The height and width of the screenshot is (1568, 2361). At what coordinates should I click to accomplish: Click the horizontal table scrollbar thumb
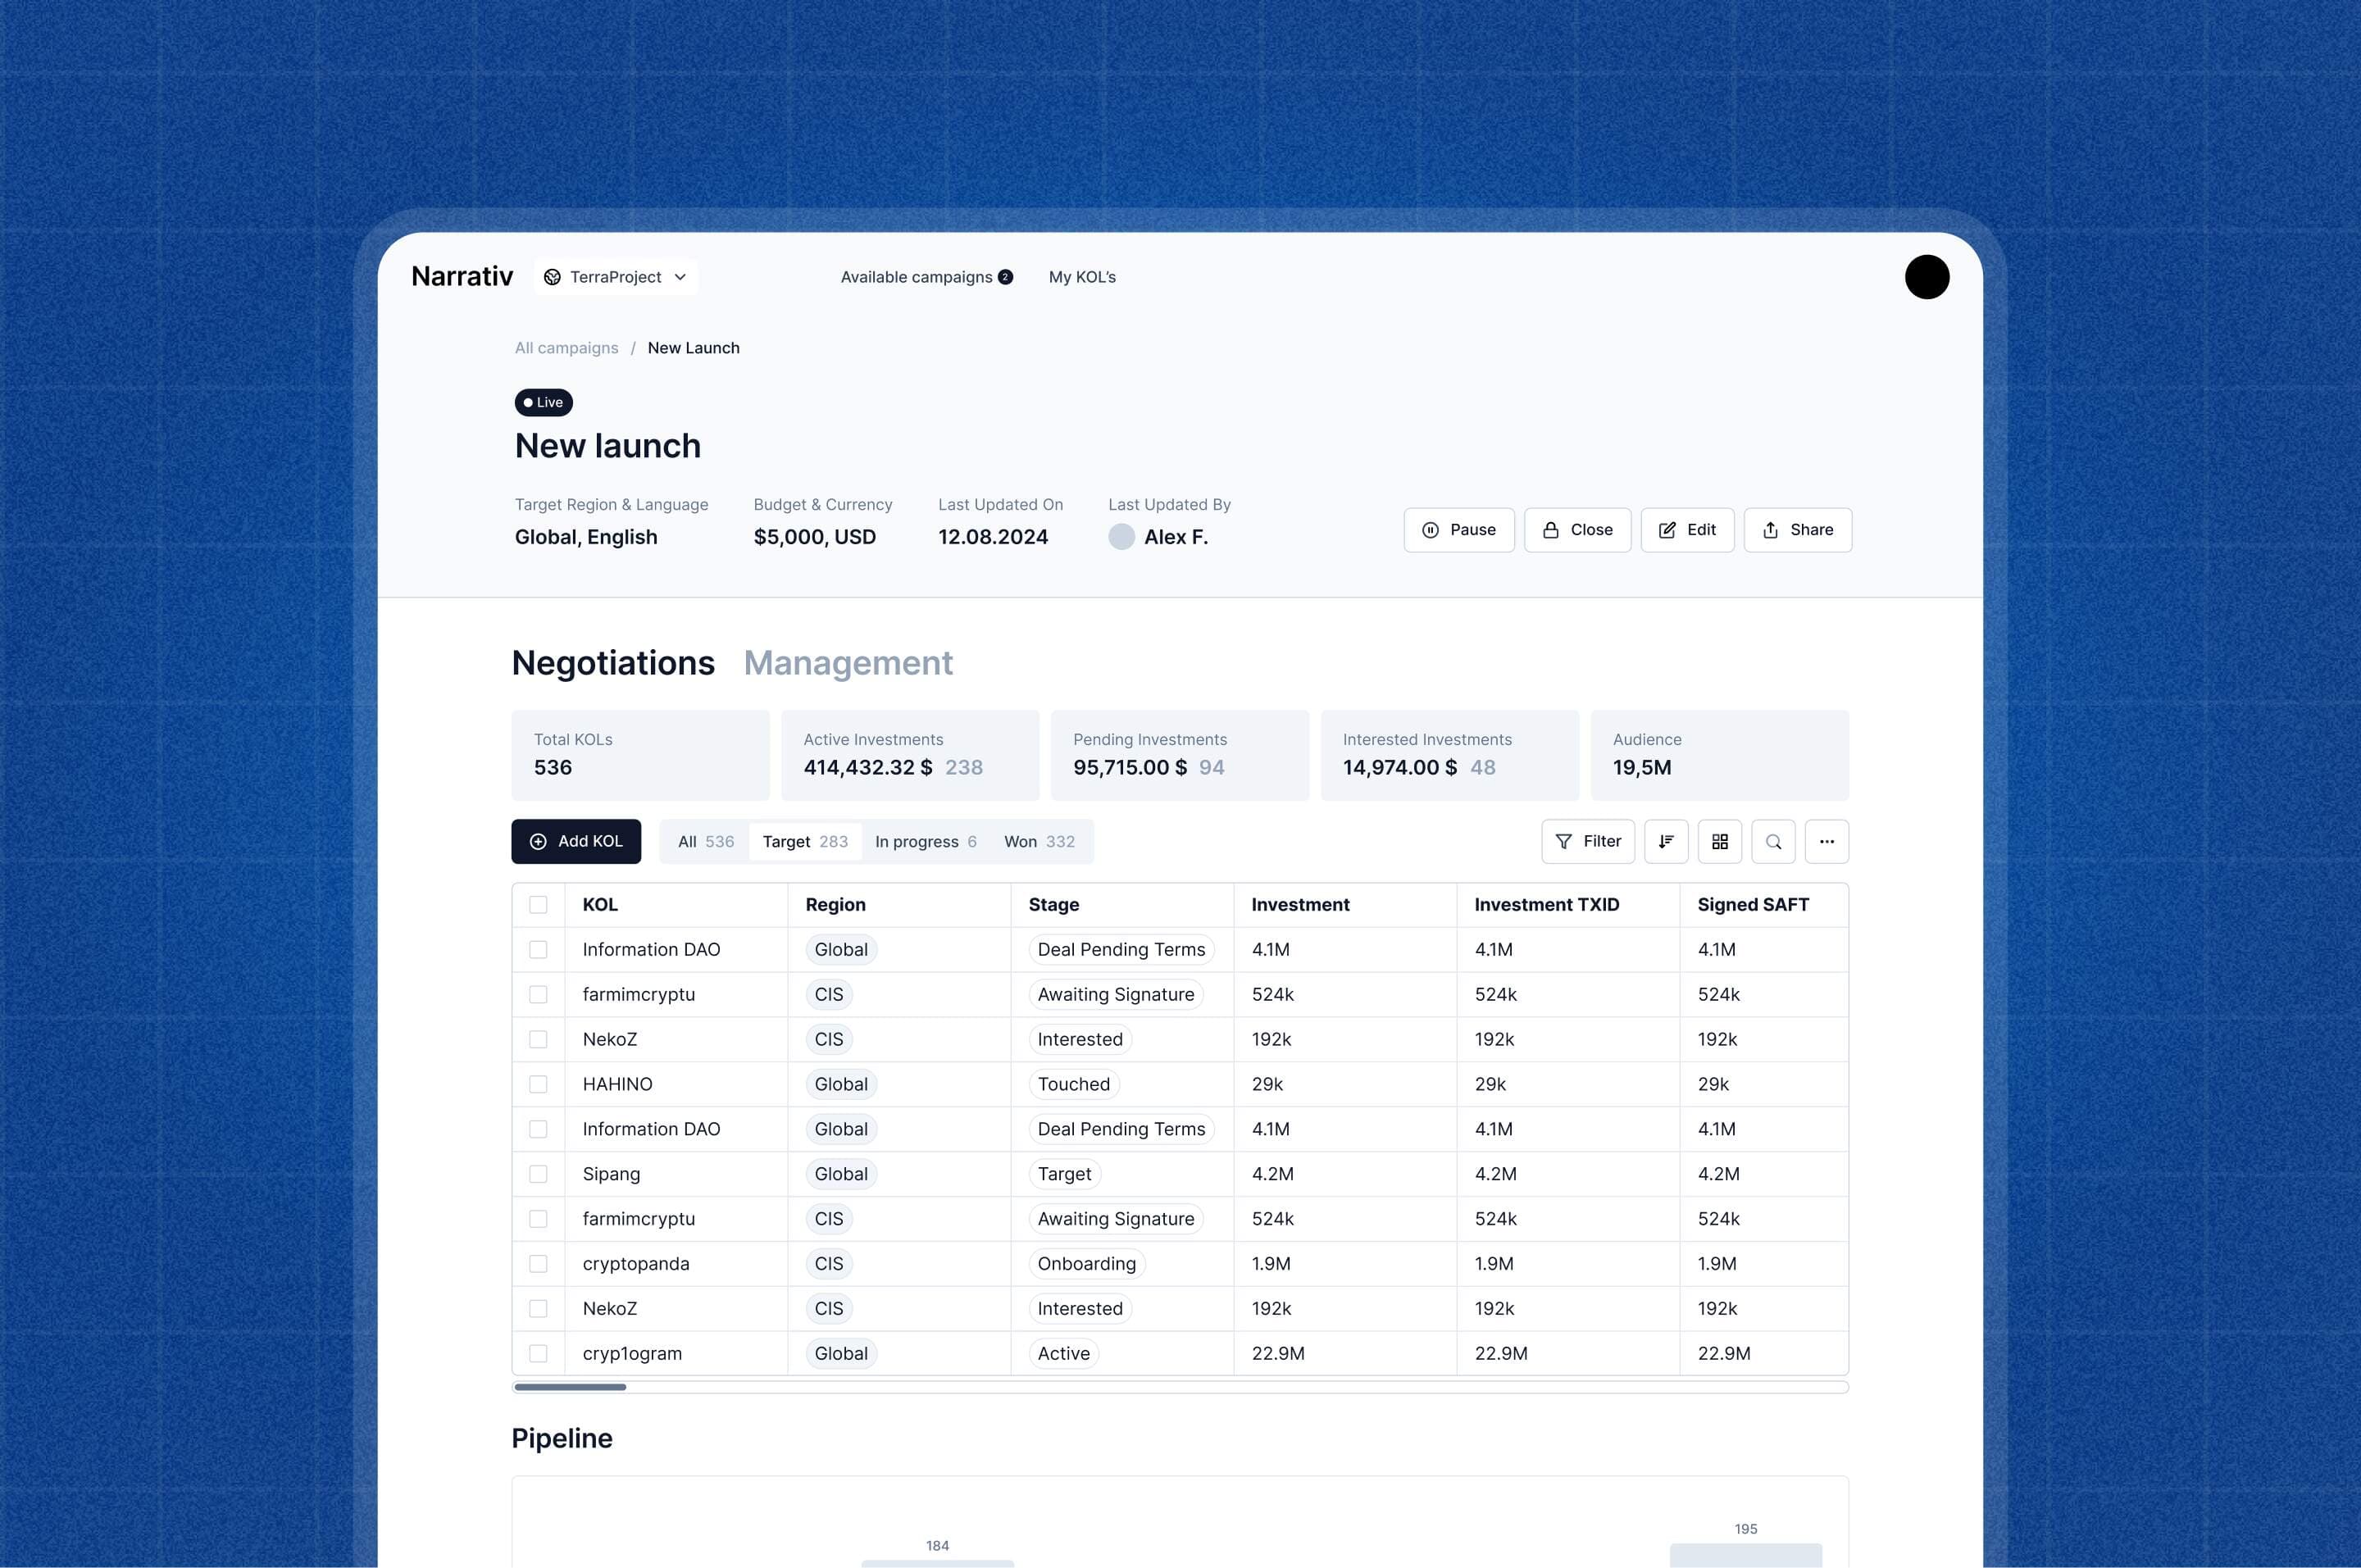coord(570,1387)
